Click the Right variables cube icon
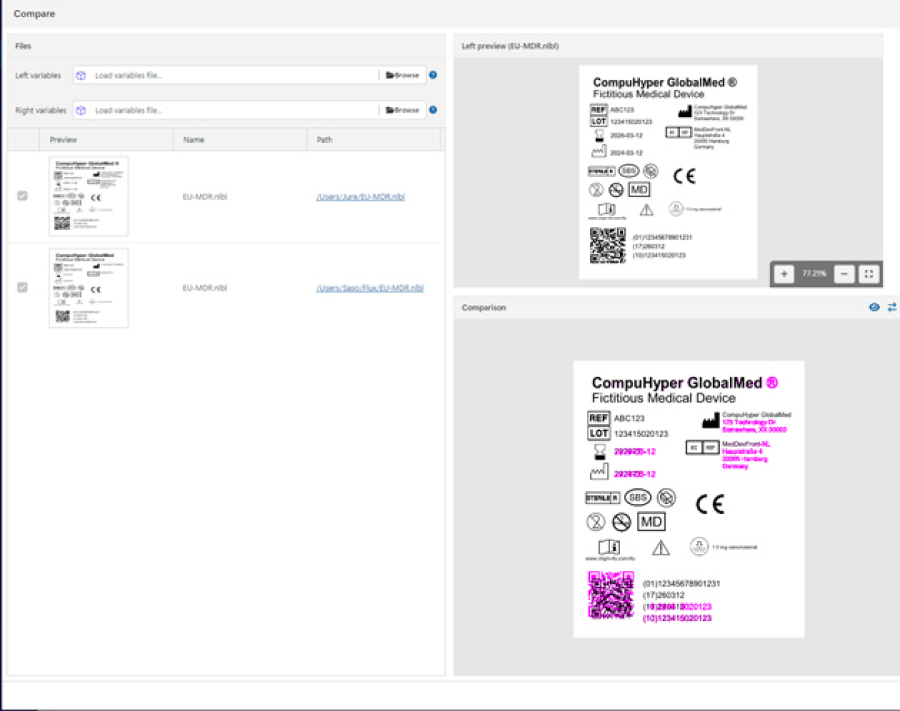This screenshot has height=711, width=900. (81, 110)
